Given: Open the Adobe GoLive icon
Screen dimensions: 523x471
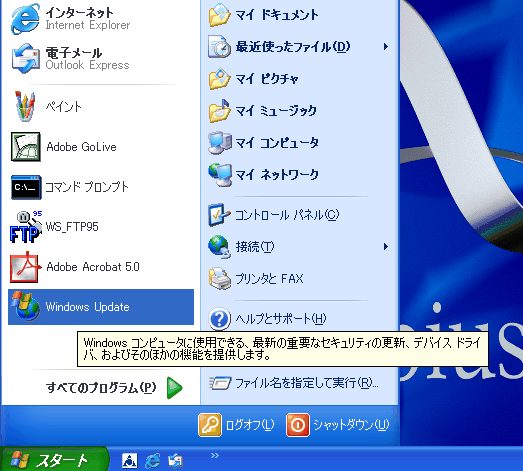Looking at the screenshot, I should 26,146.
